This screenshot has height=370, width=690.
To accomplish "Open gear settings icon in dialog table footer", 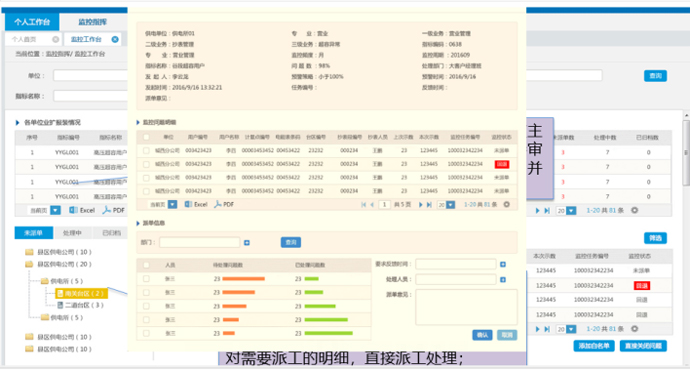I will 506,205.
